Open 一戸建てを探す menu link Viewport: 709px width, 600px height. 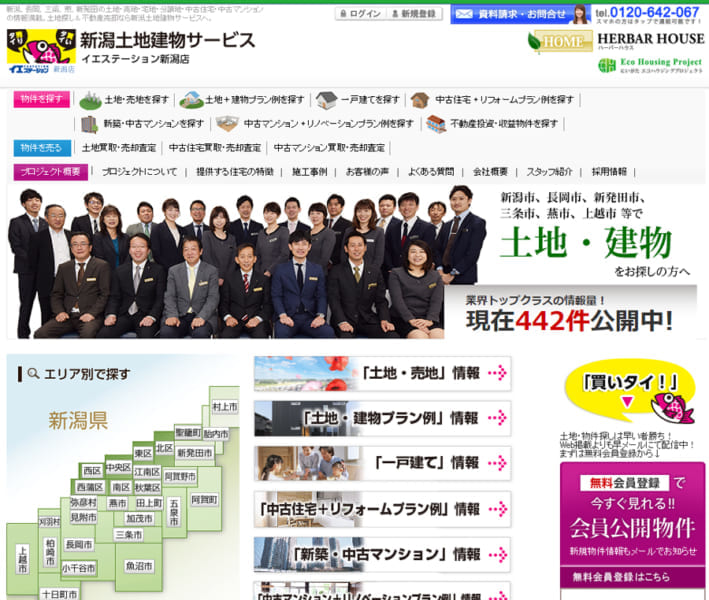(x=370, y=99)
